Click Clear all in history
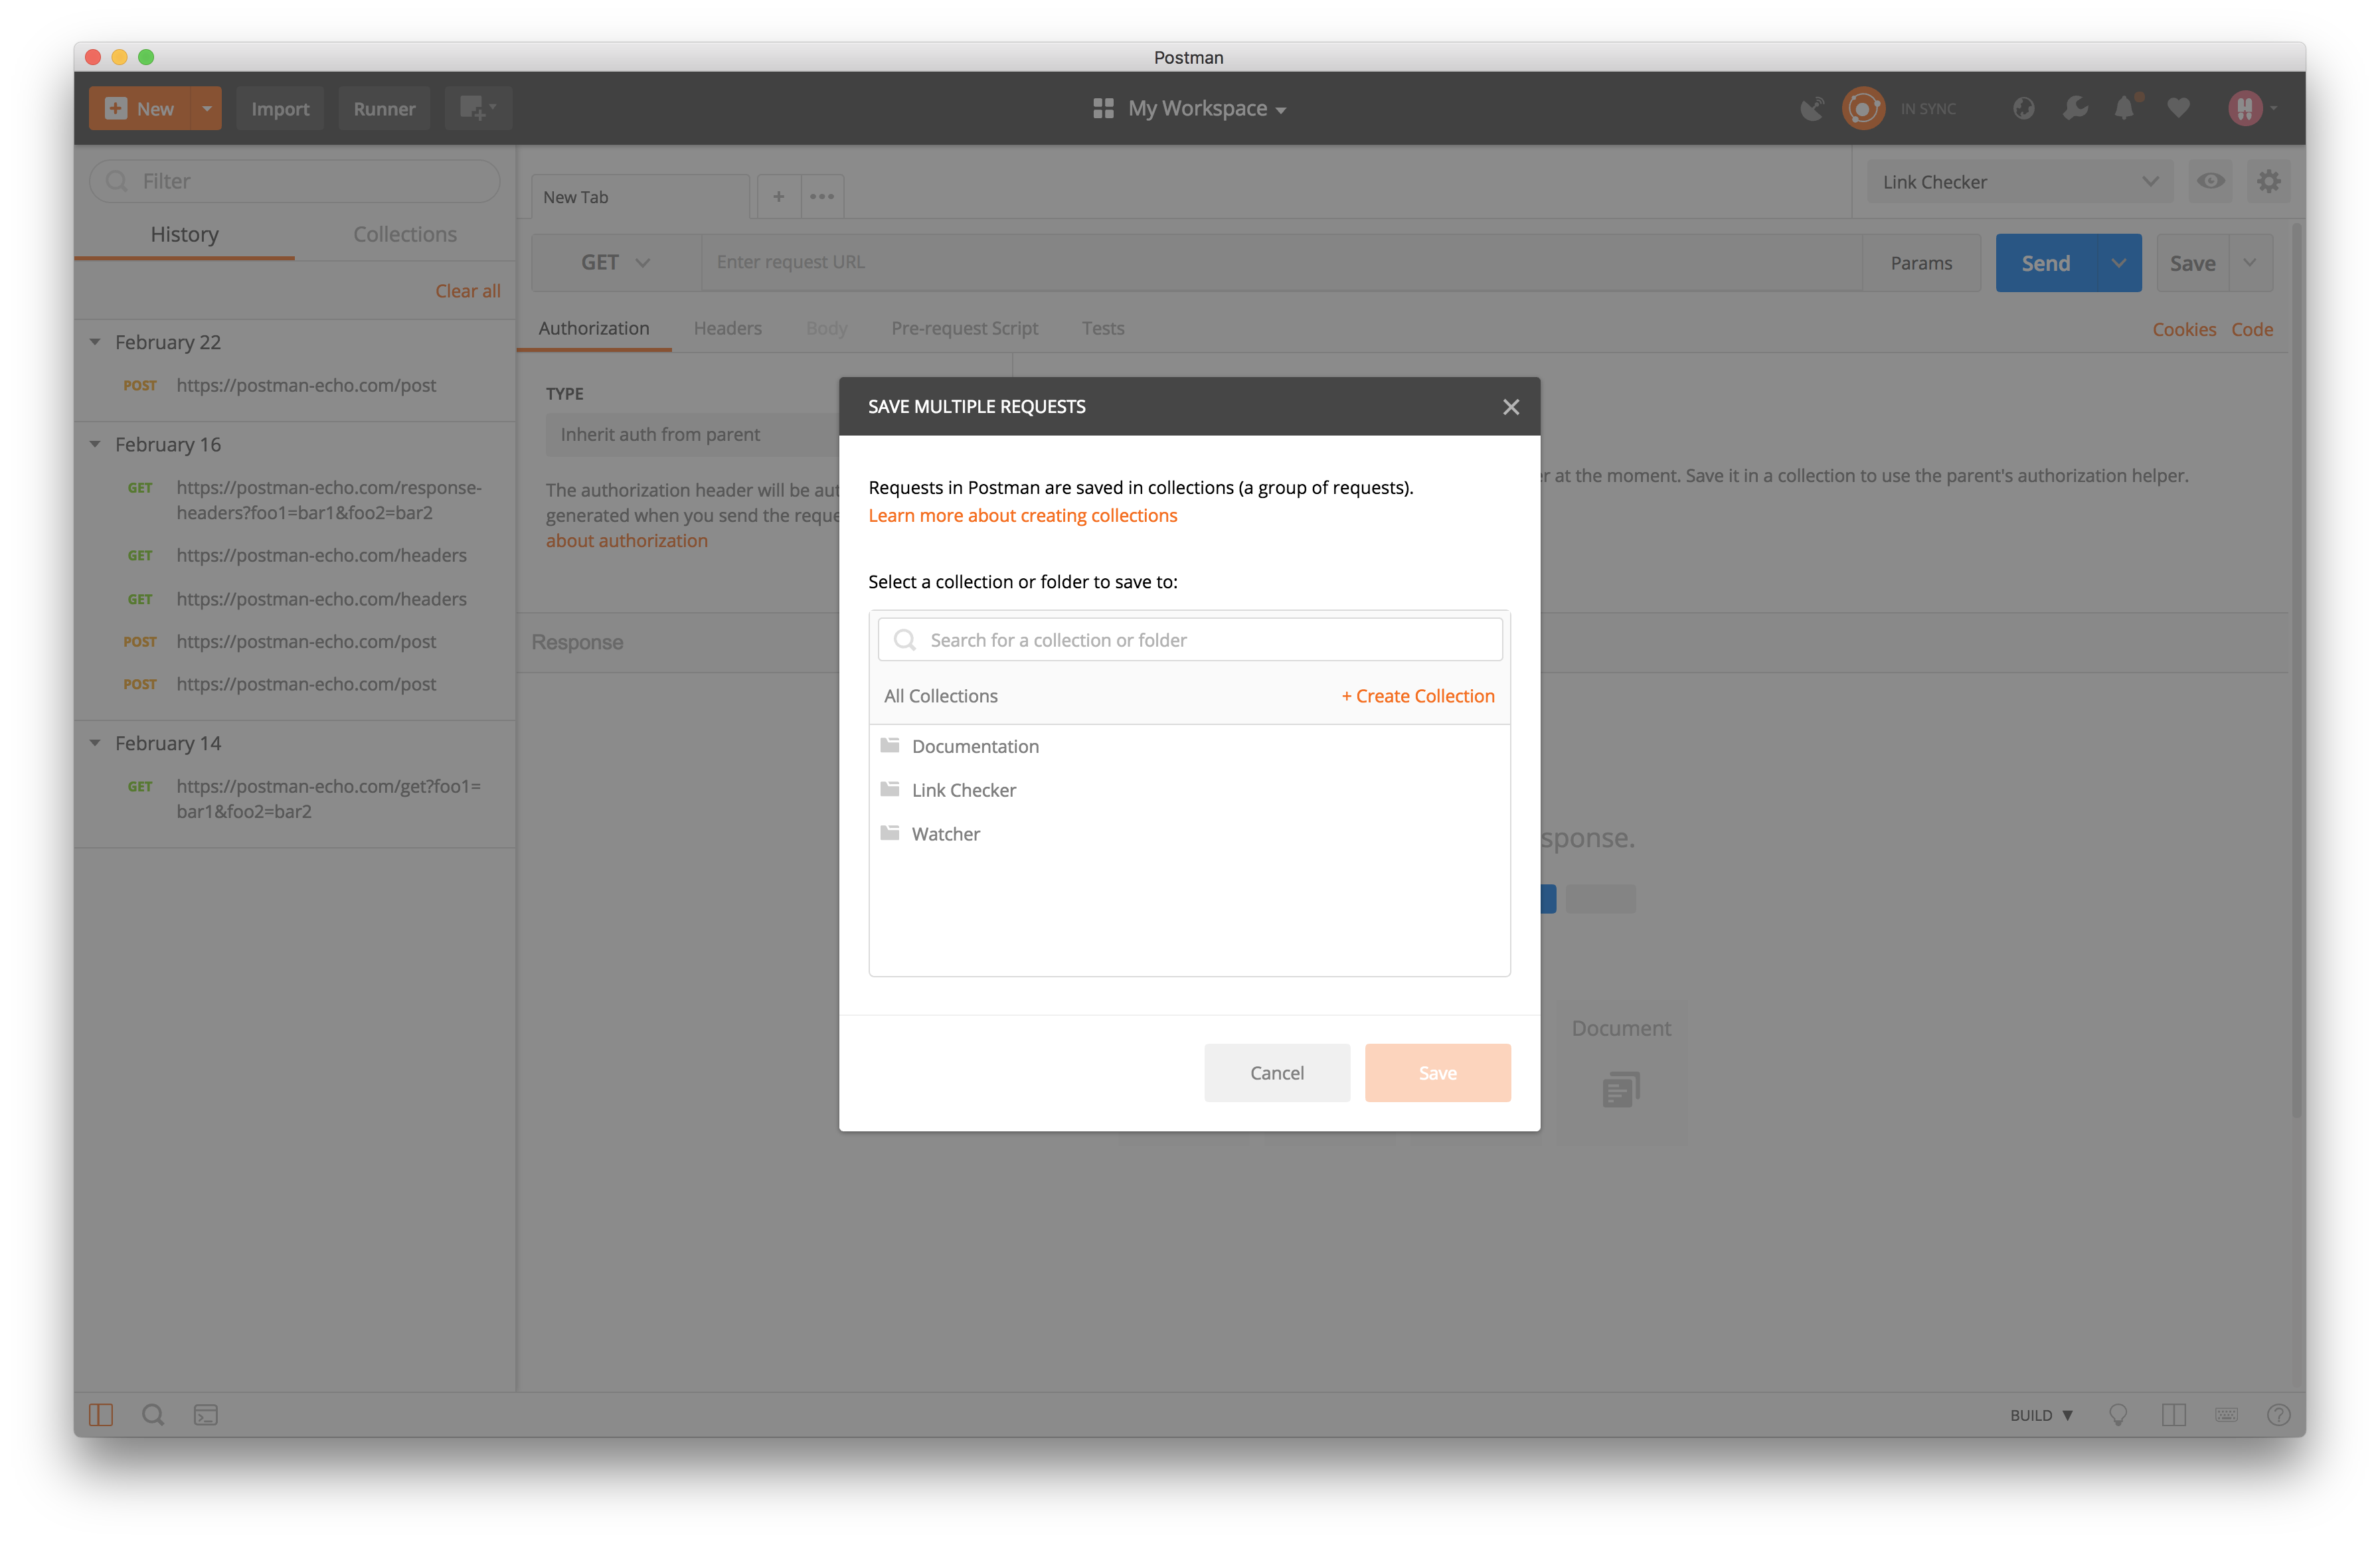Viewport: 2380px width, 1543px height. 467,290
